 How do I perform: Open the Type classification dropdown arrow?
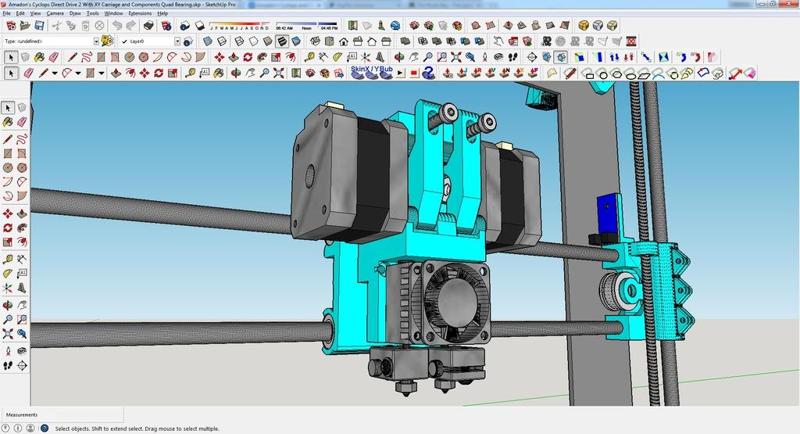tap(96, 41)
